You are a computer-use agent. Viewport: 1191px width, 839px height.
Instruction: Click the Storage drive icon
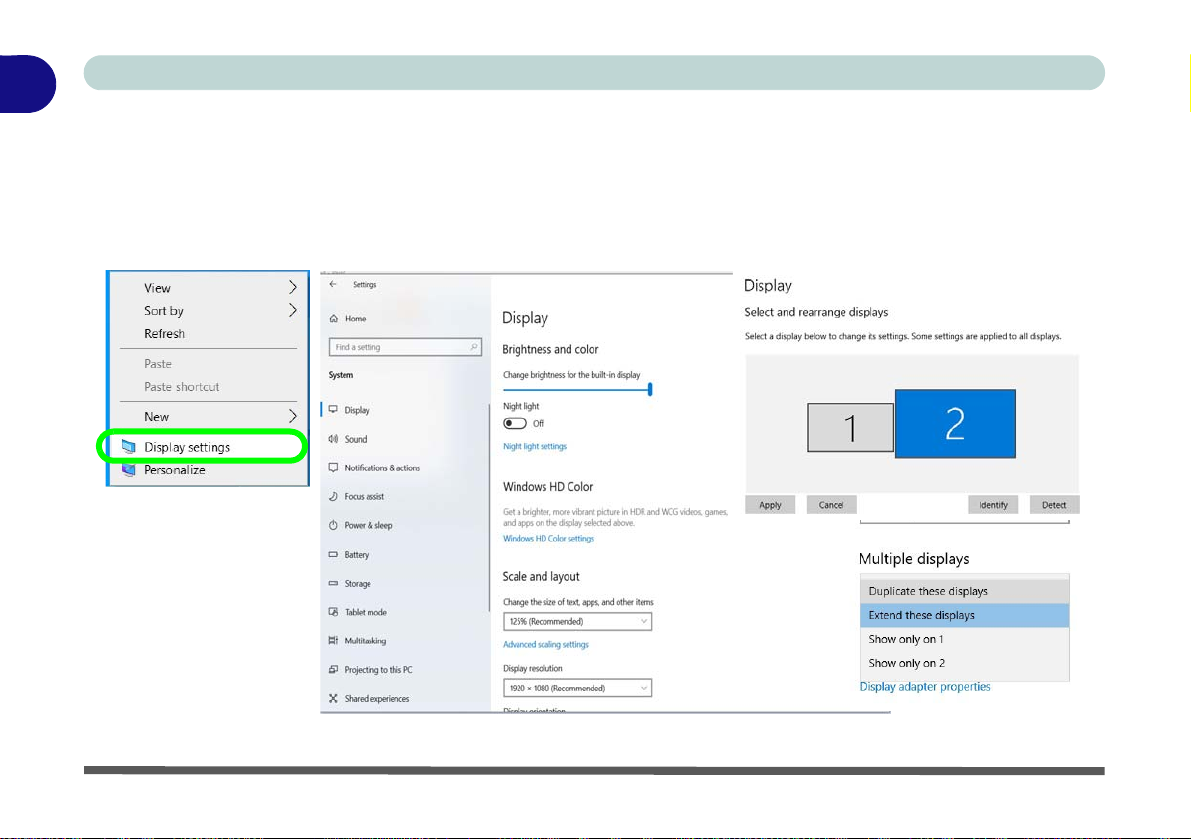tap(333, 583)
